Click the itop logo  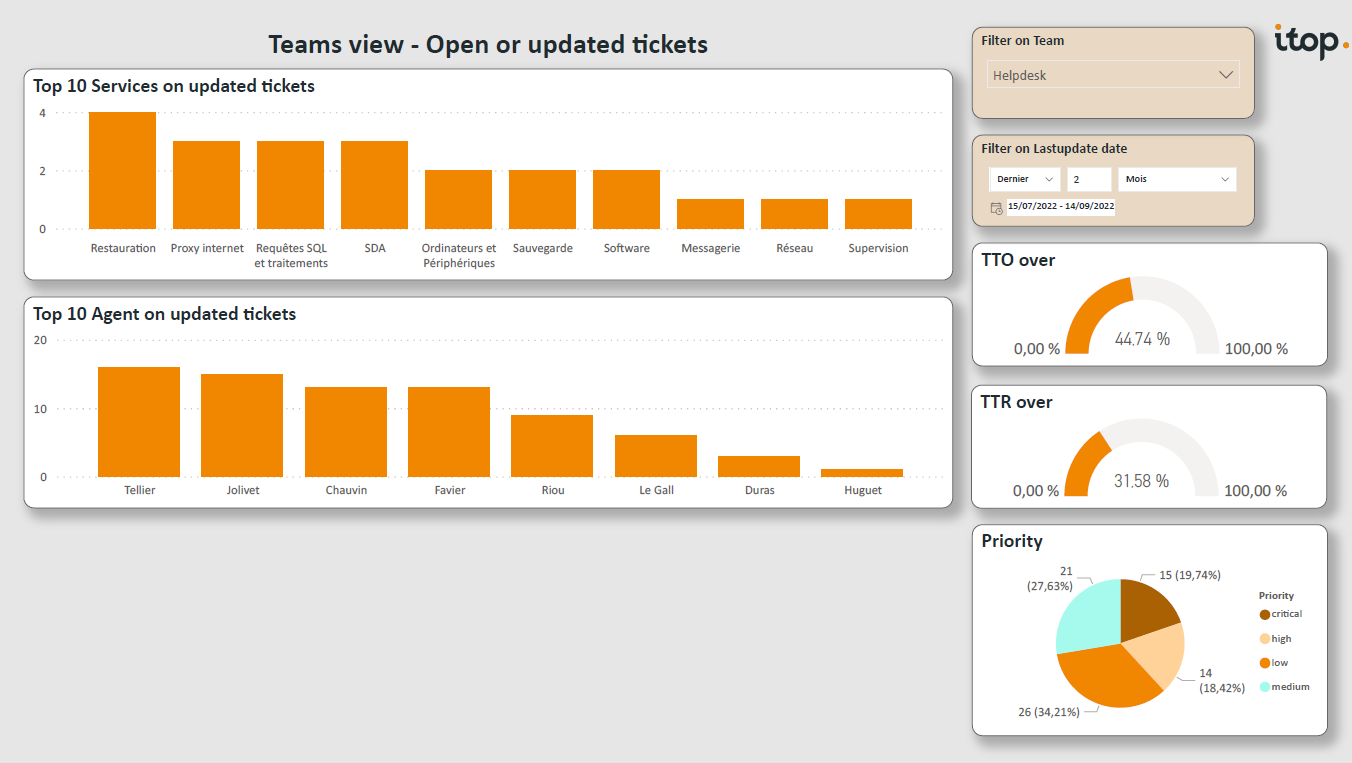click(1311, 42)
